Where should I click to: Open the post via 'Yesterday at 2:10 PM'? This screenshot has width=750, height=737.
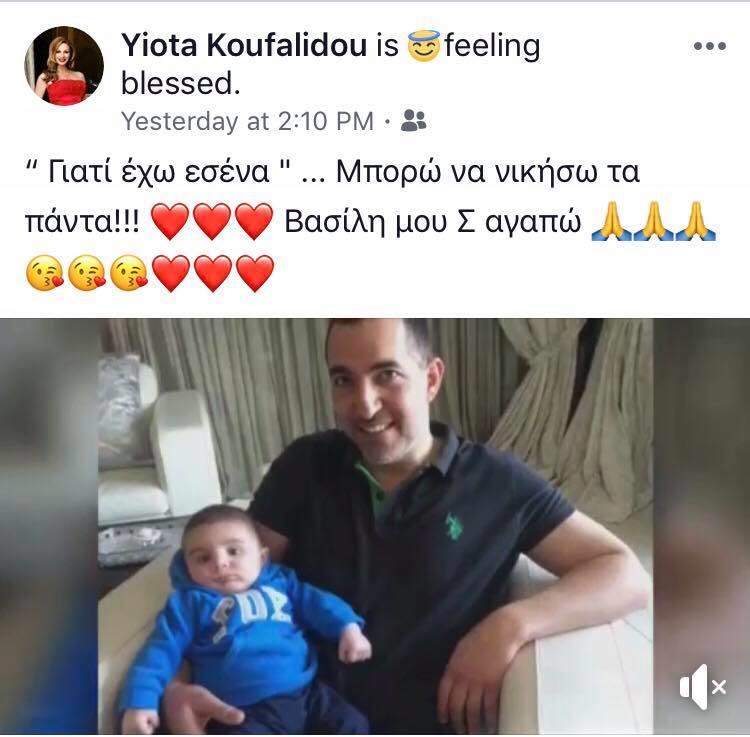(x=247, y=121)
